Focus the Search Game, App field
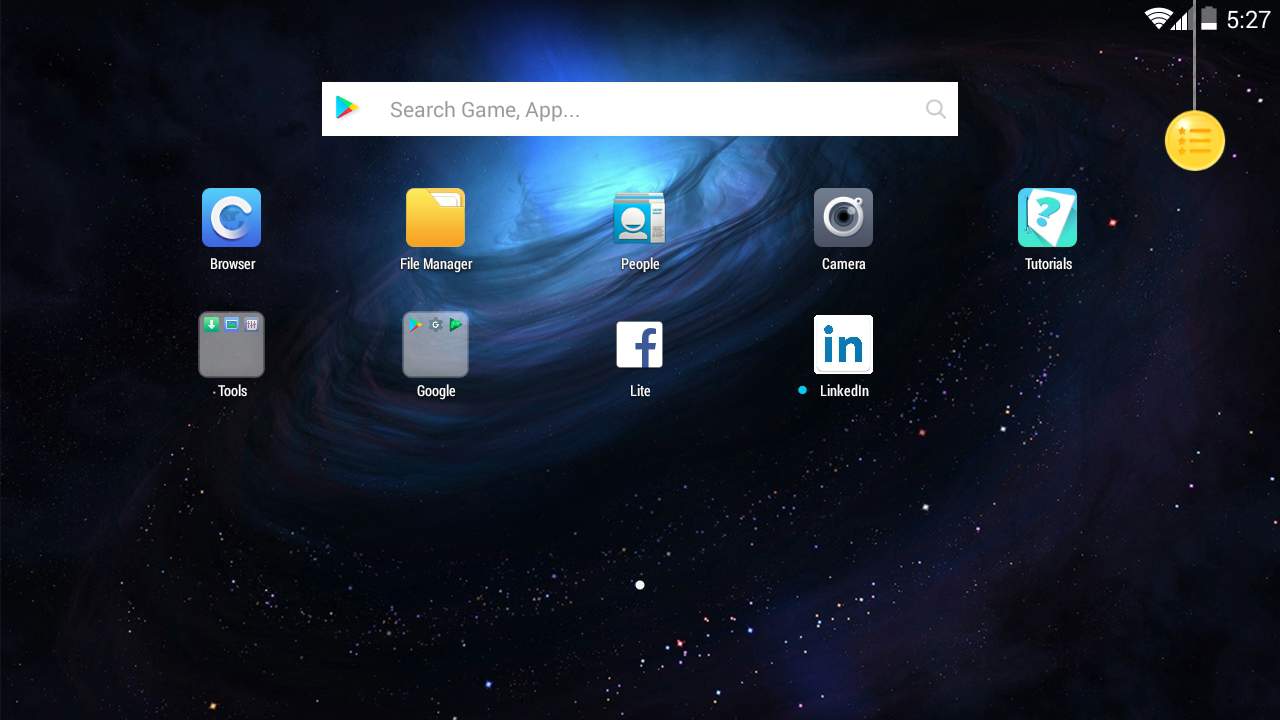This screenshot has height=720, width=1280. [x=640, y=109]
